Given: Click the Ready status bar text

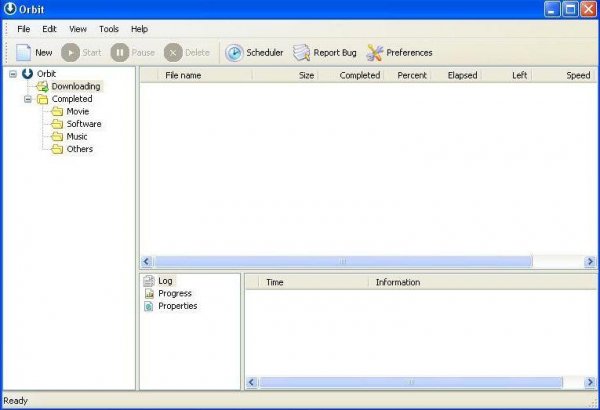Looking at the screenshot, I should click(x=15, y=401).
